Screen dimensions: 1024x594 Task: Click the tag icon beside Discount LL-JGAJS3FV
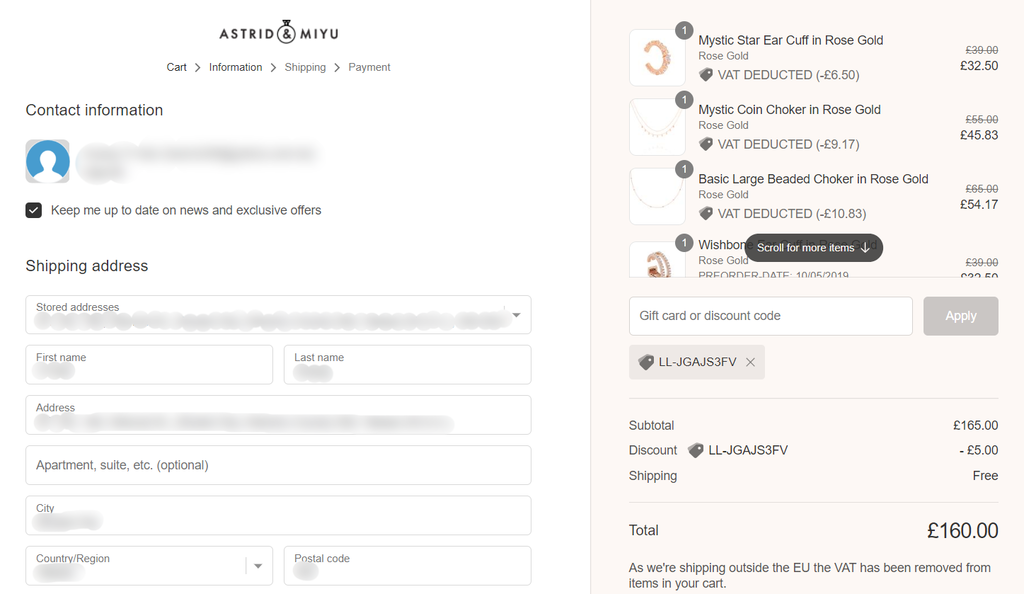coord(696,450)
